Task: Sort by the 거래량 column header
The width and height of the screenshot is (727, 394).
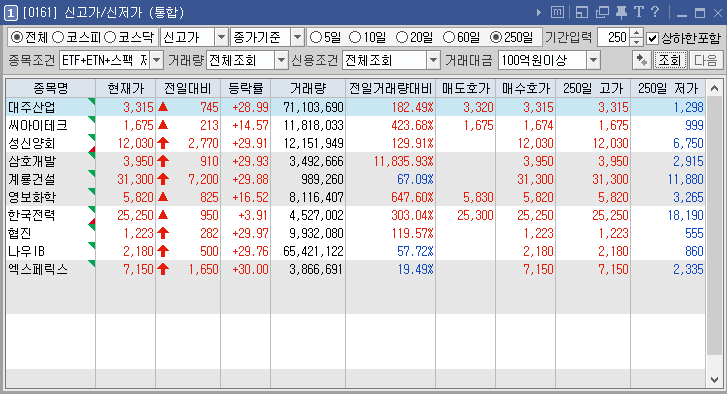Action: coord(308,88)
